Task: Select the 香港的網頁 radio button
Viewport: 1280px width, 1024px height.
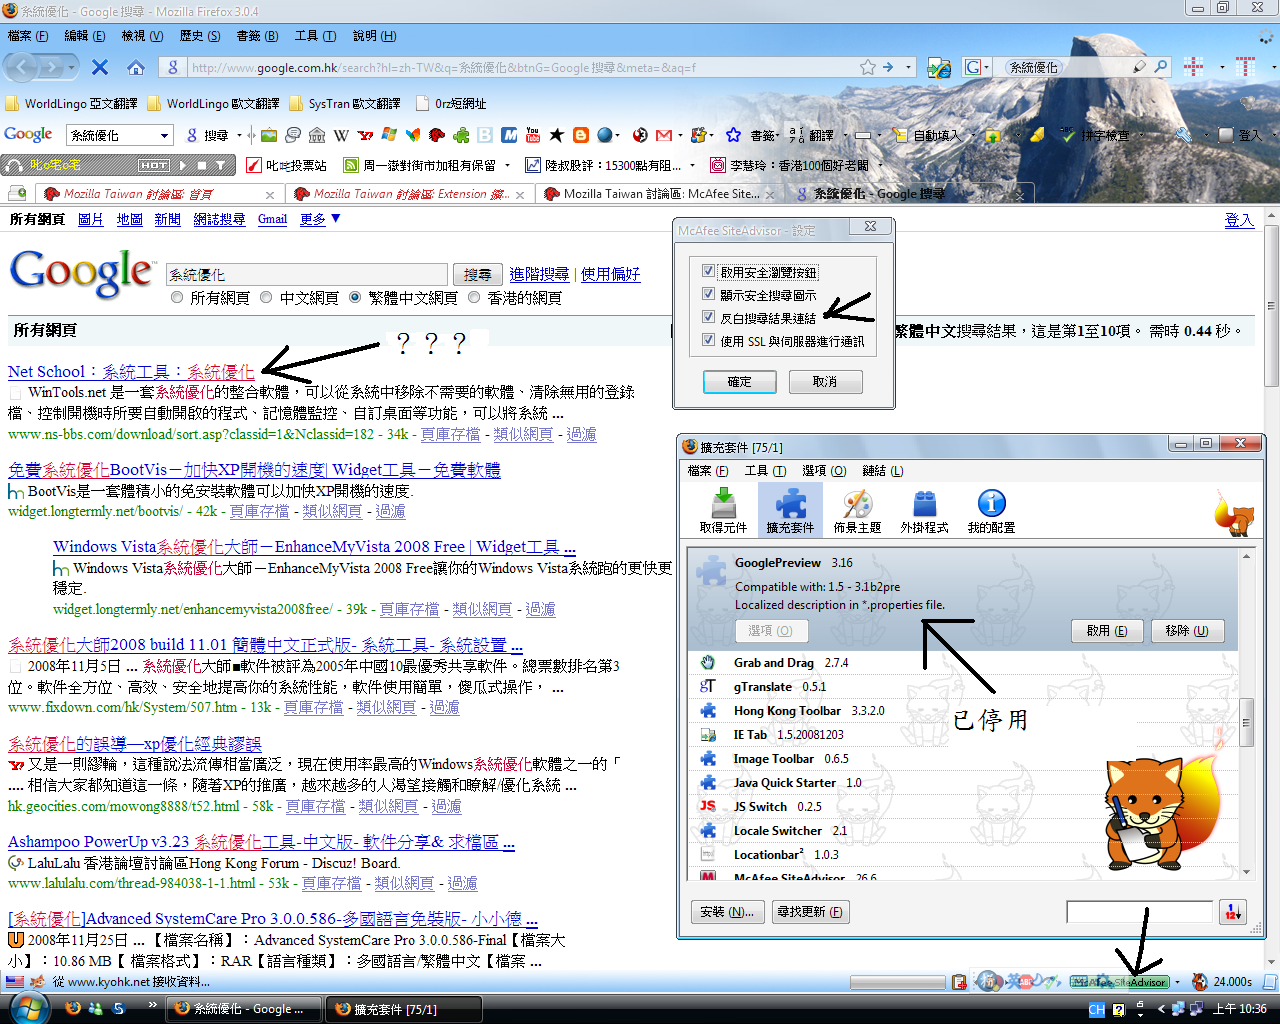Action: (474, 297)
